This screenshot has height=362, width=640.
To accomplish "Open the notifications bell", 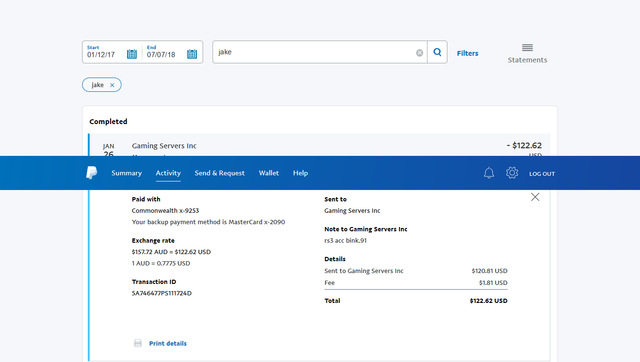I will coord(489,173).
